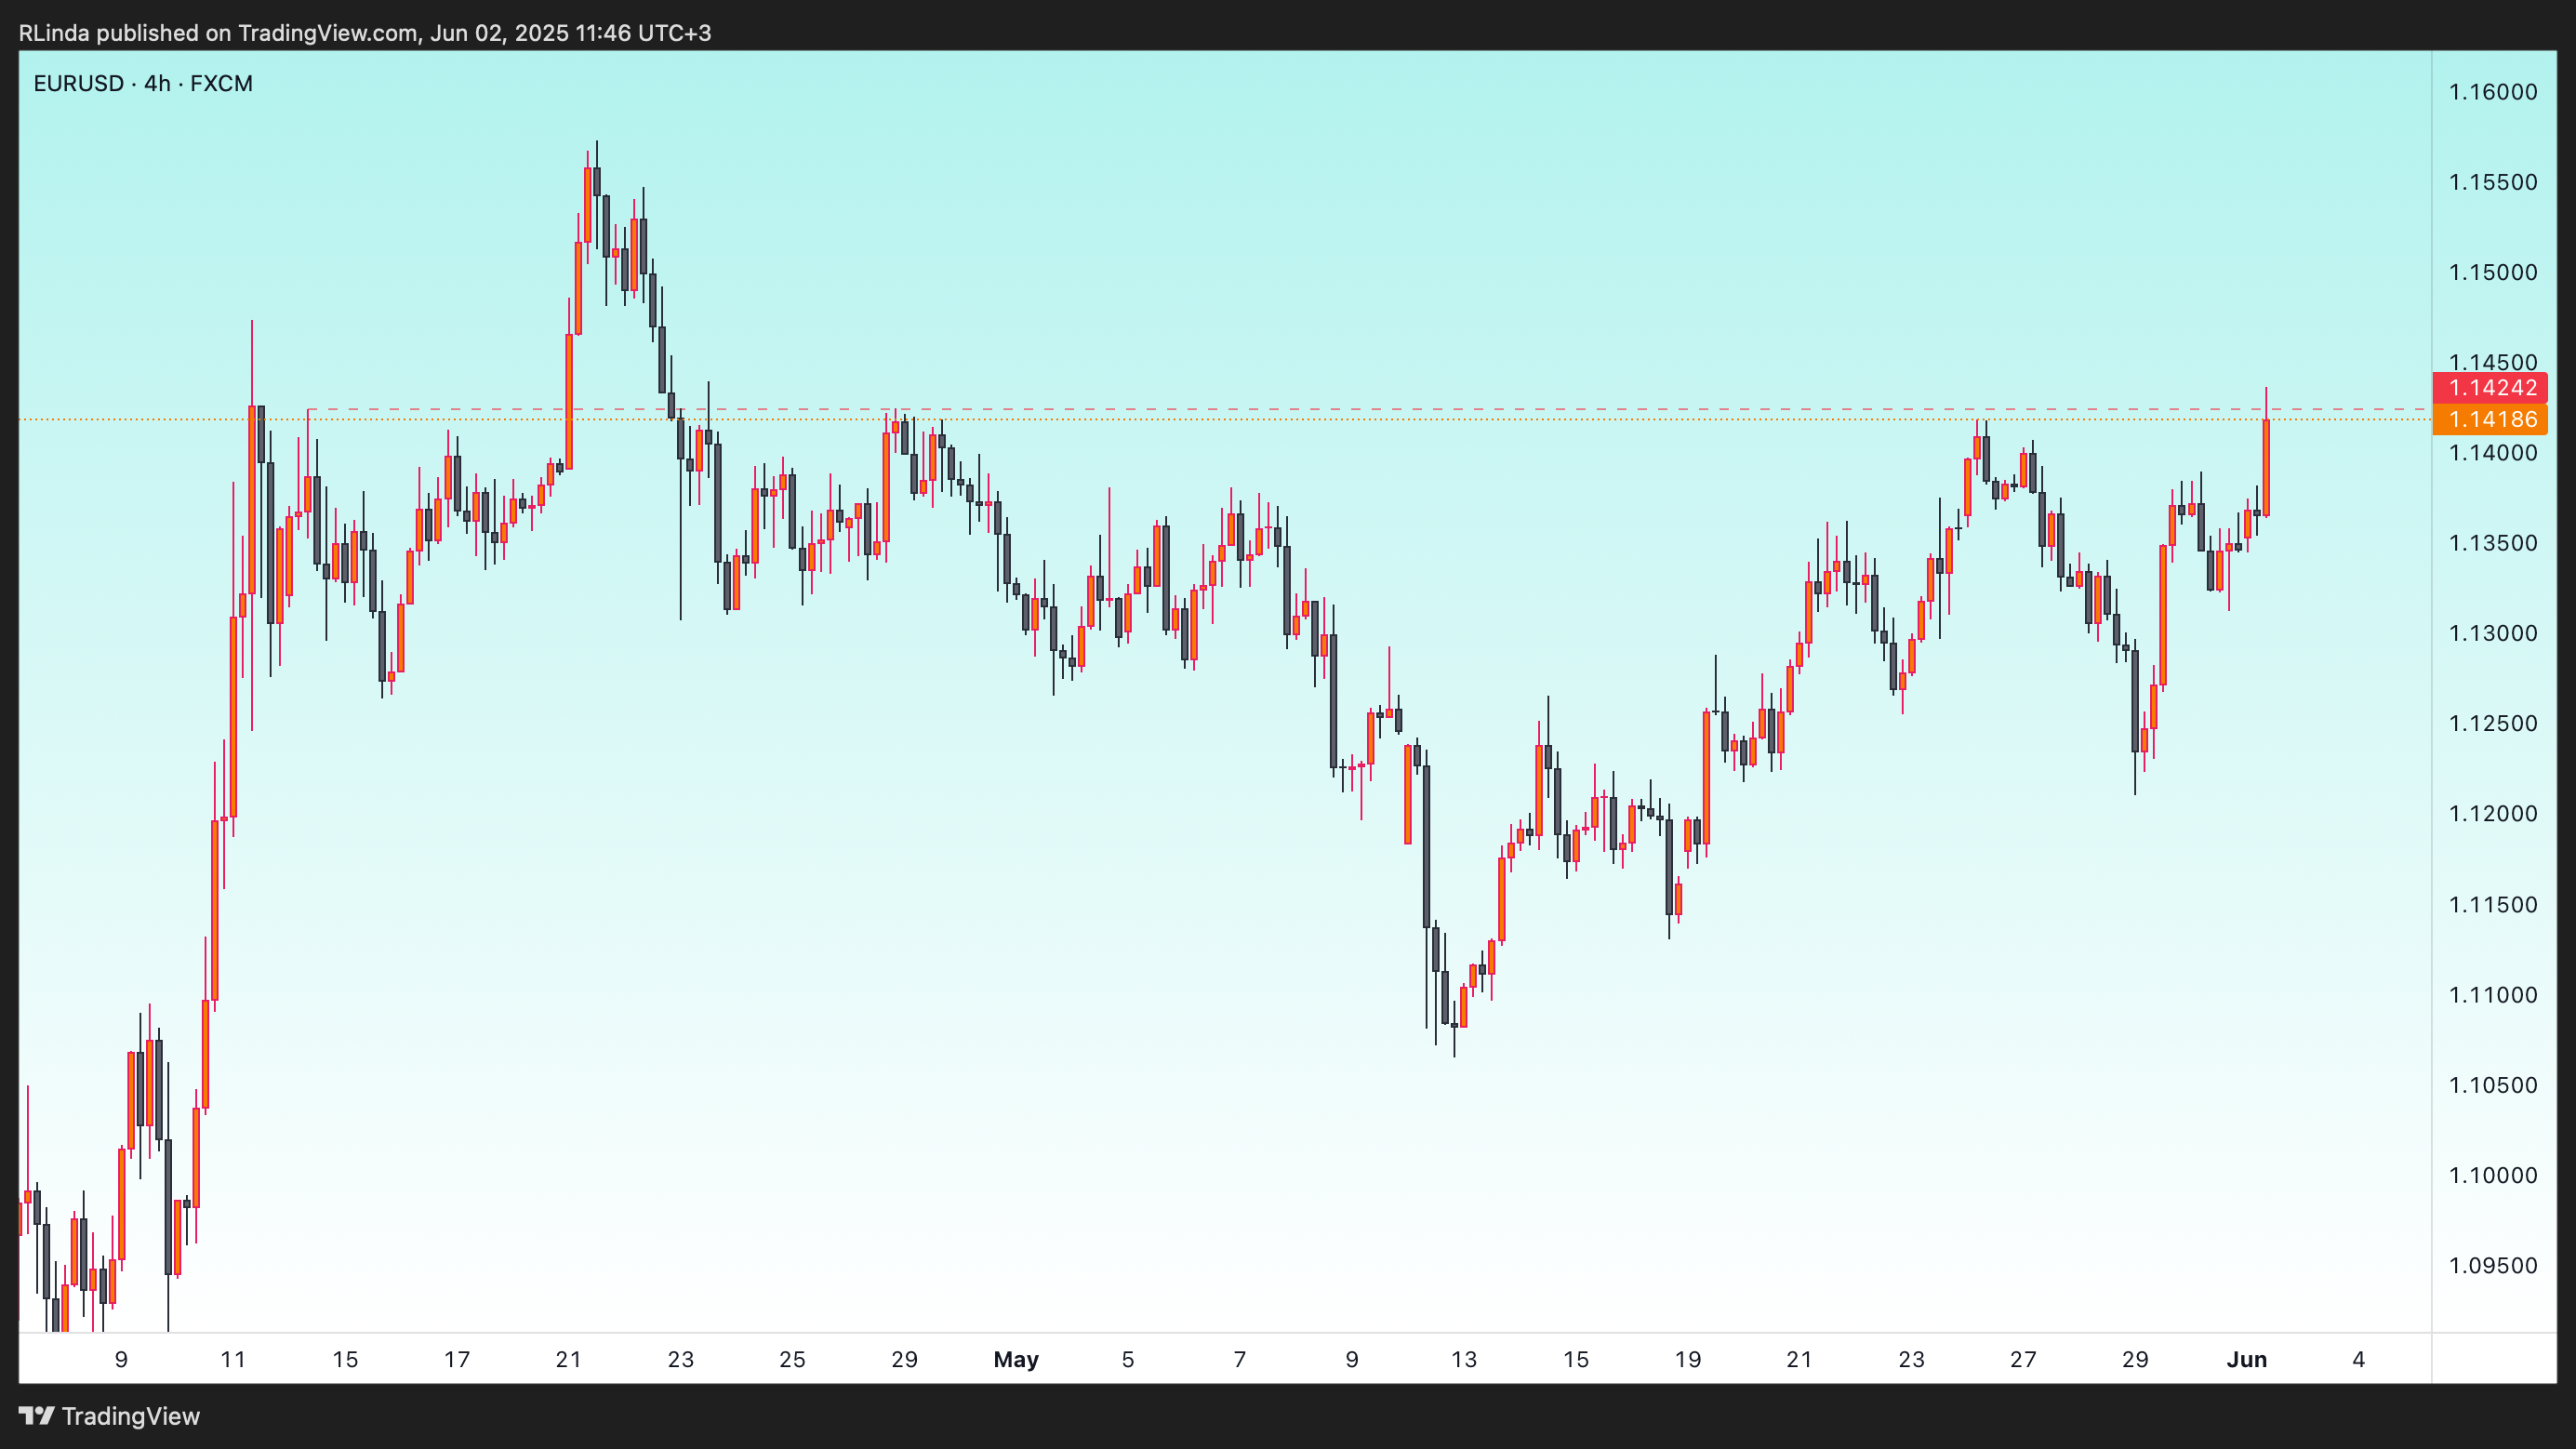Image resolution: width=2576 pixels, height=1449 pixels.
Task: Click price axis label 1.13000
Action: (2492, 633)
